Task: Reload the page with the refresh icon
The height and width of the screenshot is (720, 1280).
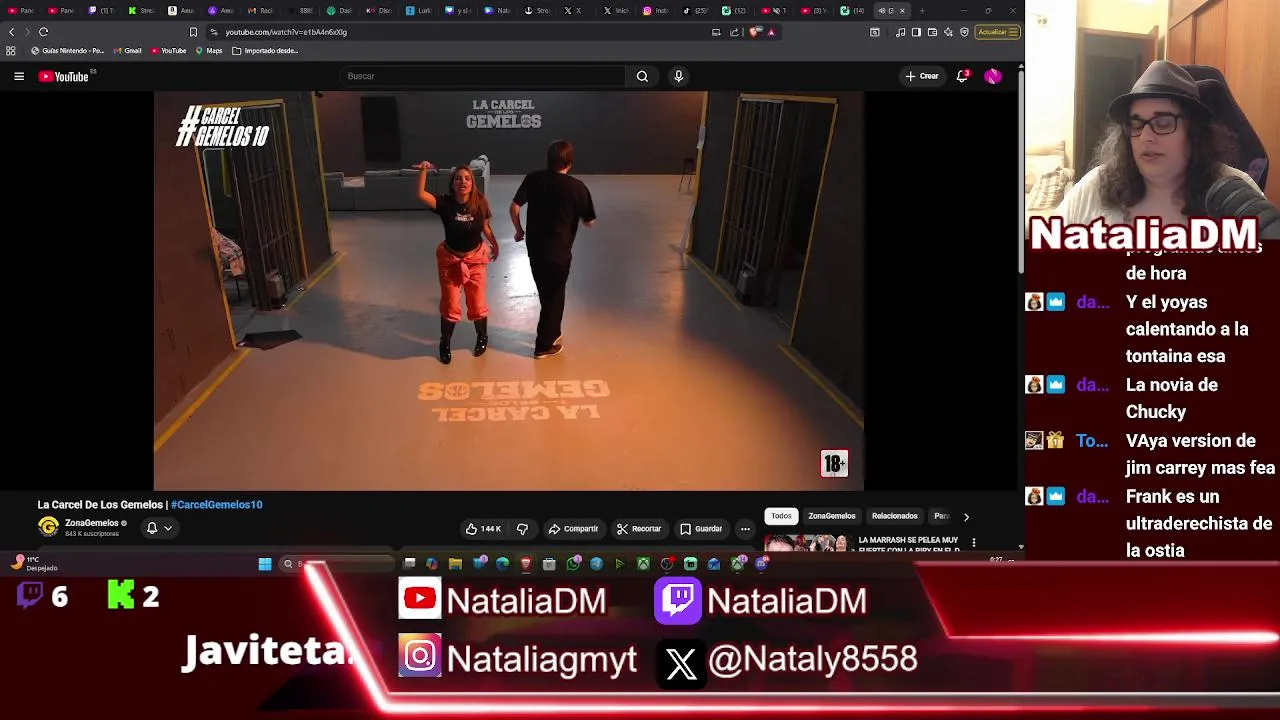Action: [44, 32]
